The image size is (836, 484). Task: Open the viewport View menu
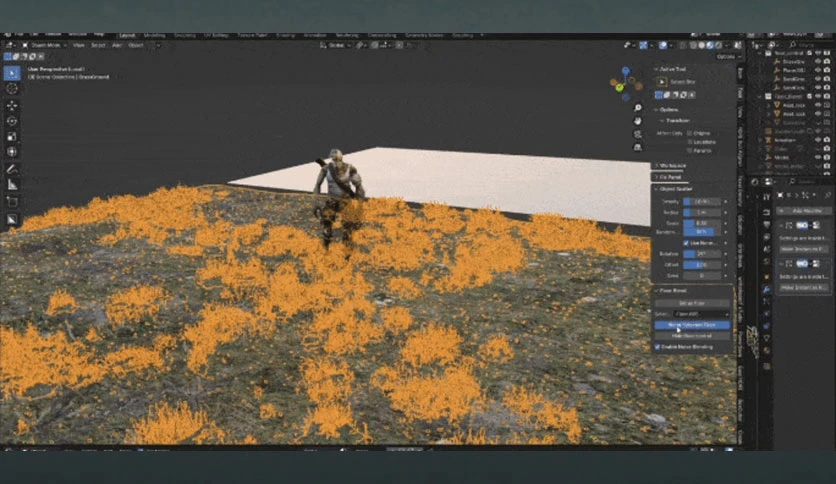point(78,45)
